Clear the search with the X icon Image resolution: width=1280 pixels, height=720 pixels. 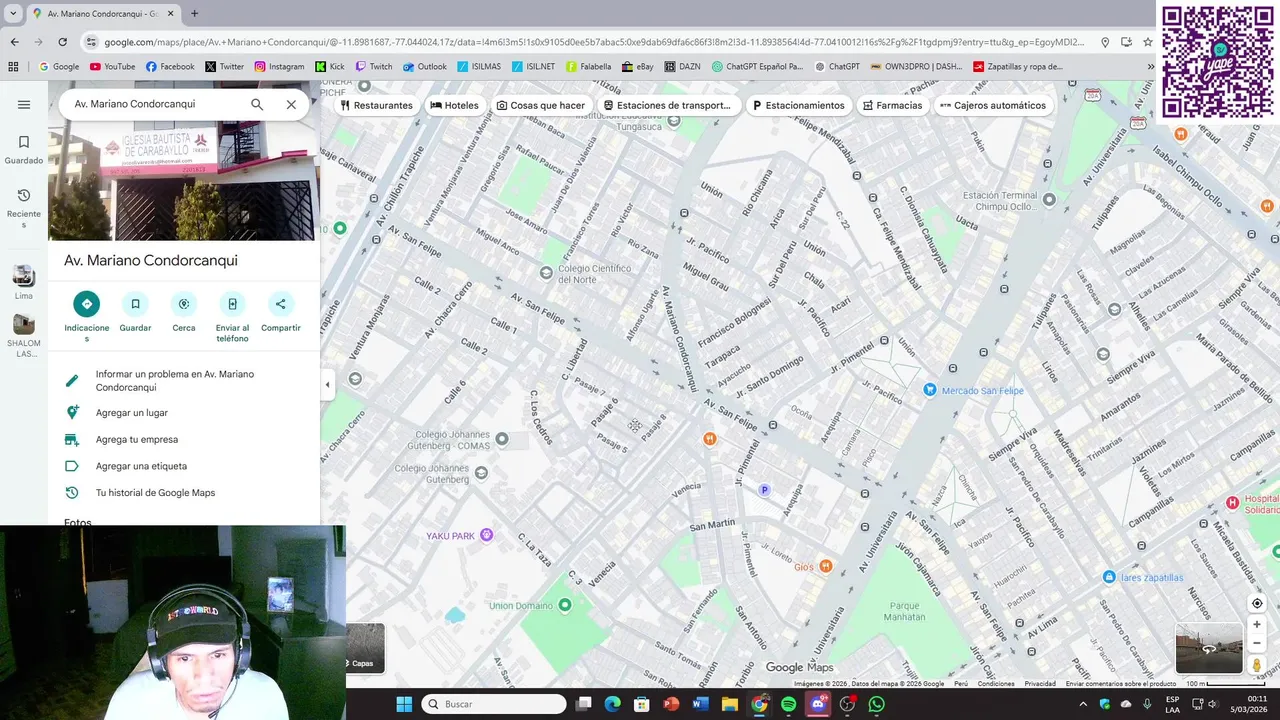click(291, 104)
